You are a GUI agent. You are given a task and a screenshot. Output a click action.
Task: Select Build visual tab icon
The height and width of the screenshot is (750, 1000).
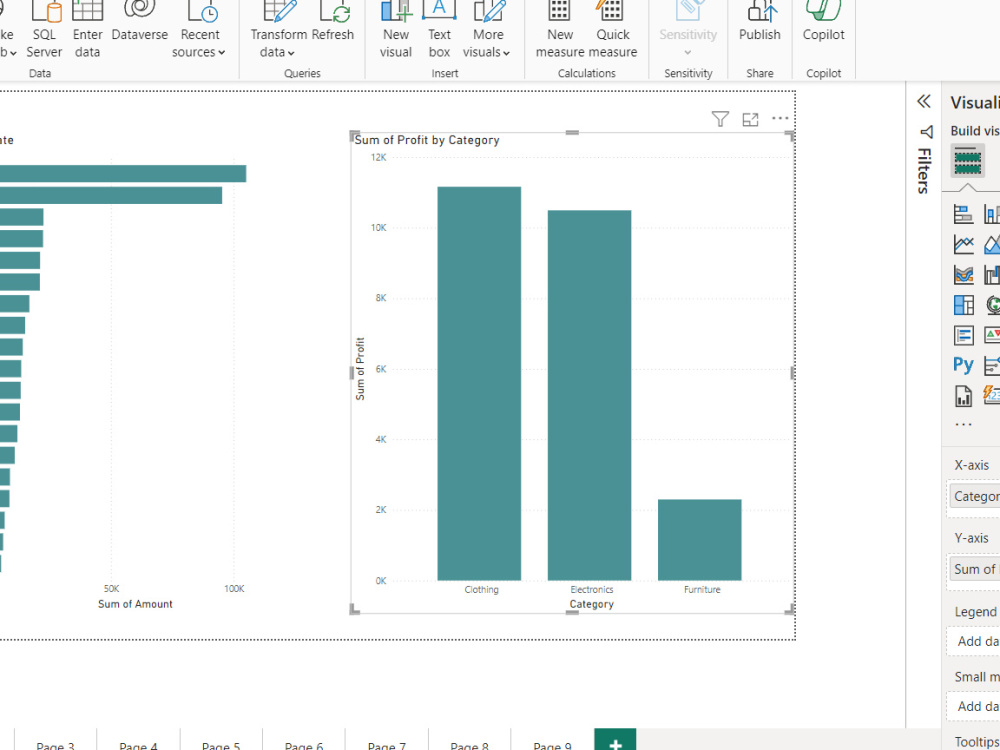click(x=967, y=160)
